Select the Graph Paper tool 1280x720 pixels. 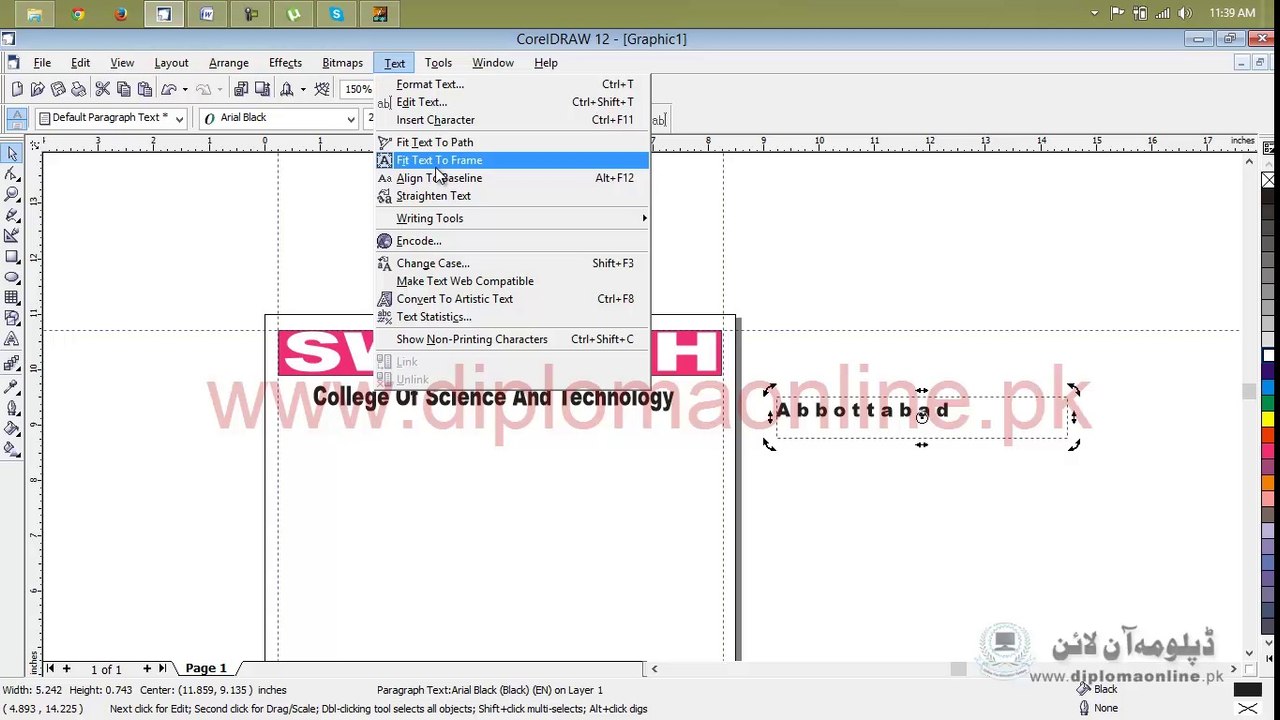click(12, 297)
